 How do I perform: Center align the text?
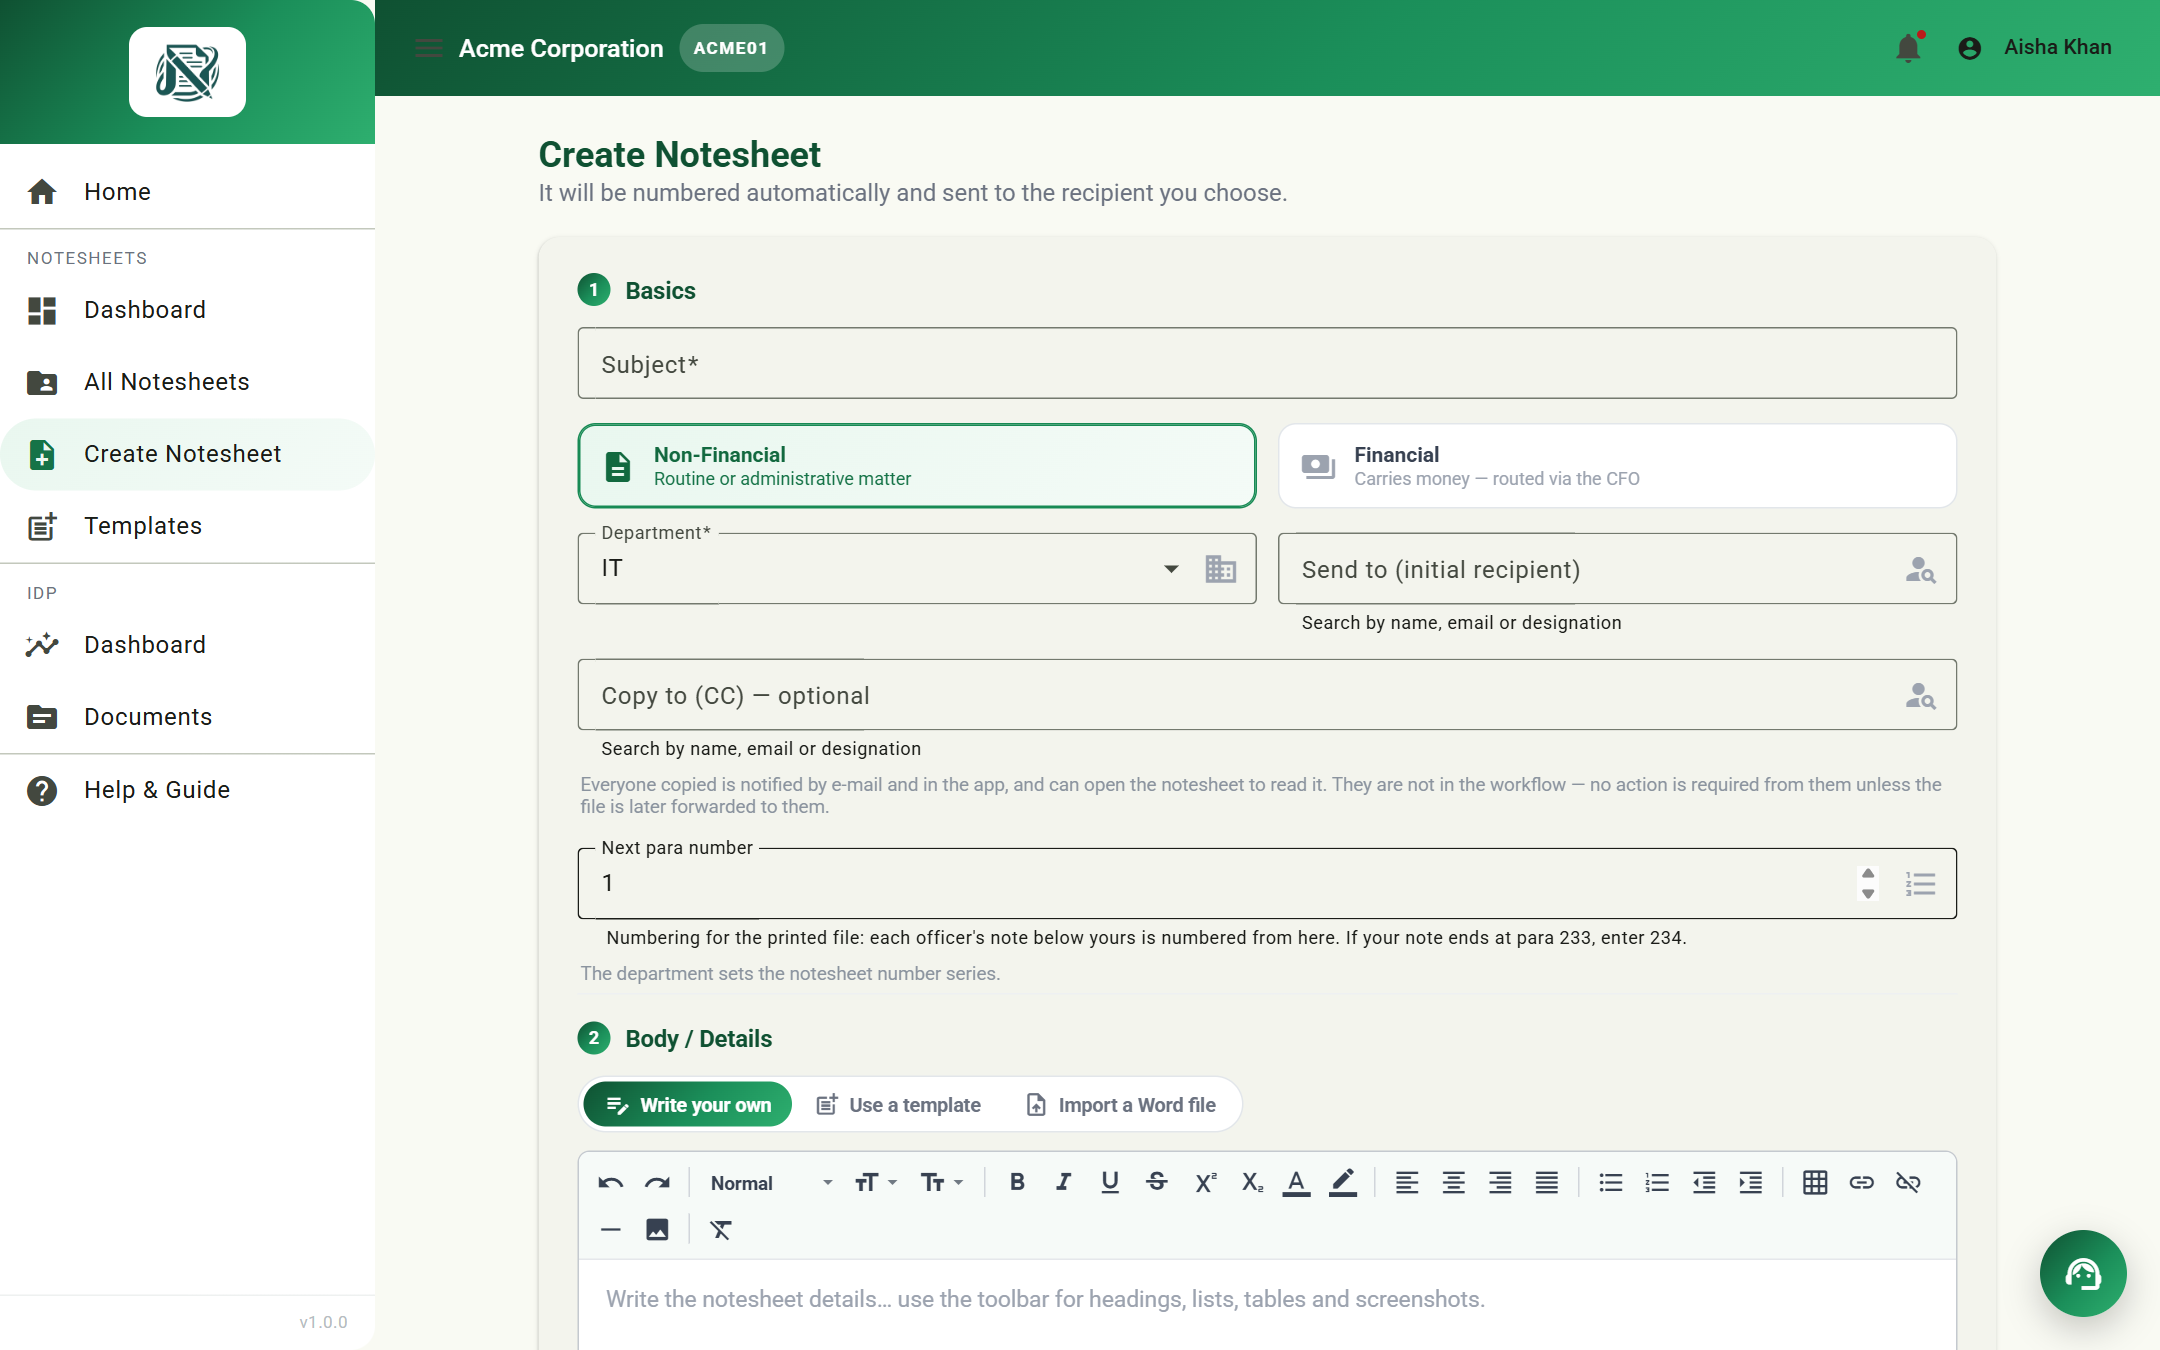click(1454, 1182)
